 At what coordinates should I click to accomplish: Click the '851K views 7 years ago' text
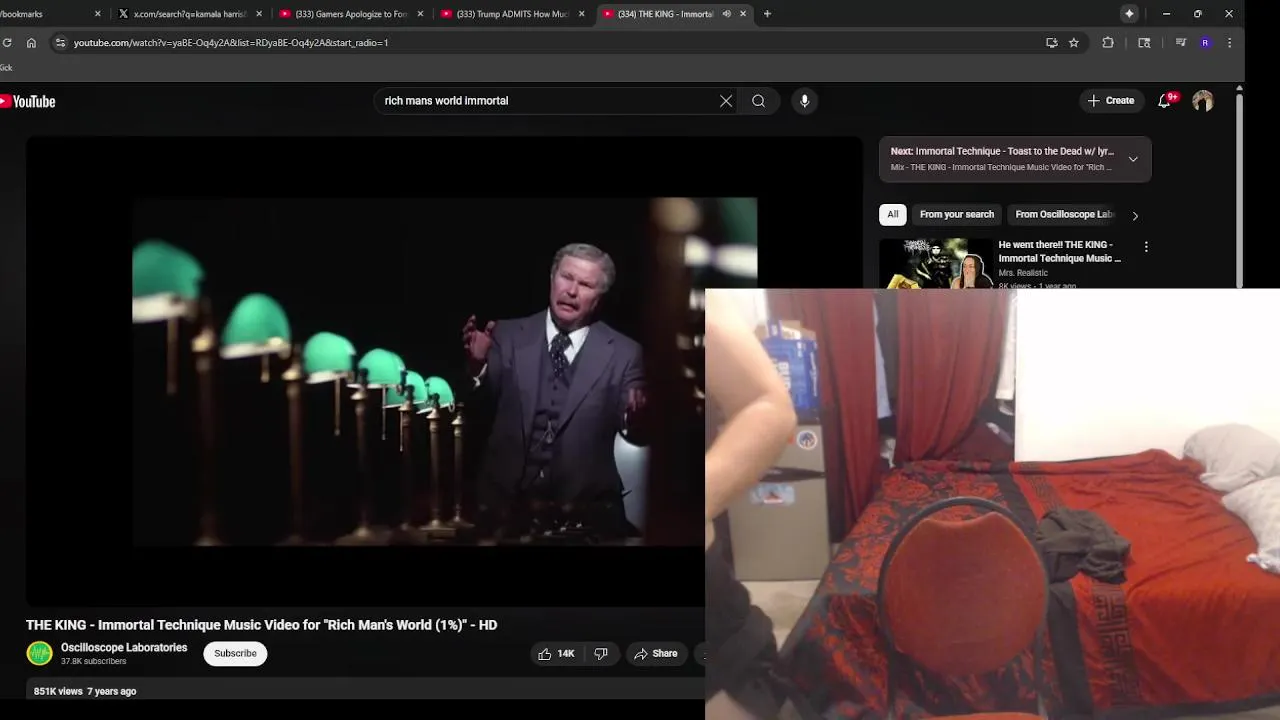(x=85, y=691)
